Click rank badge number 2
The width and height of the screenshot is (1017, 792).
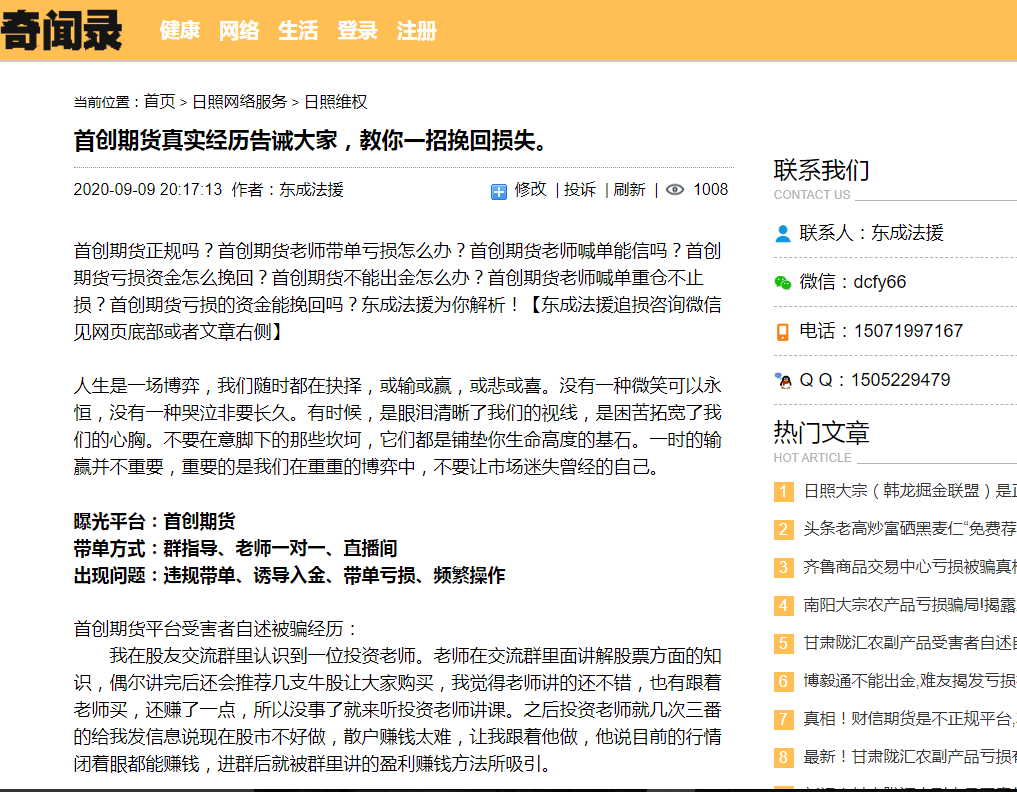[784, 530]
